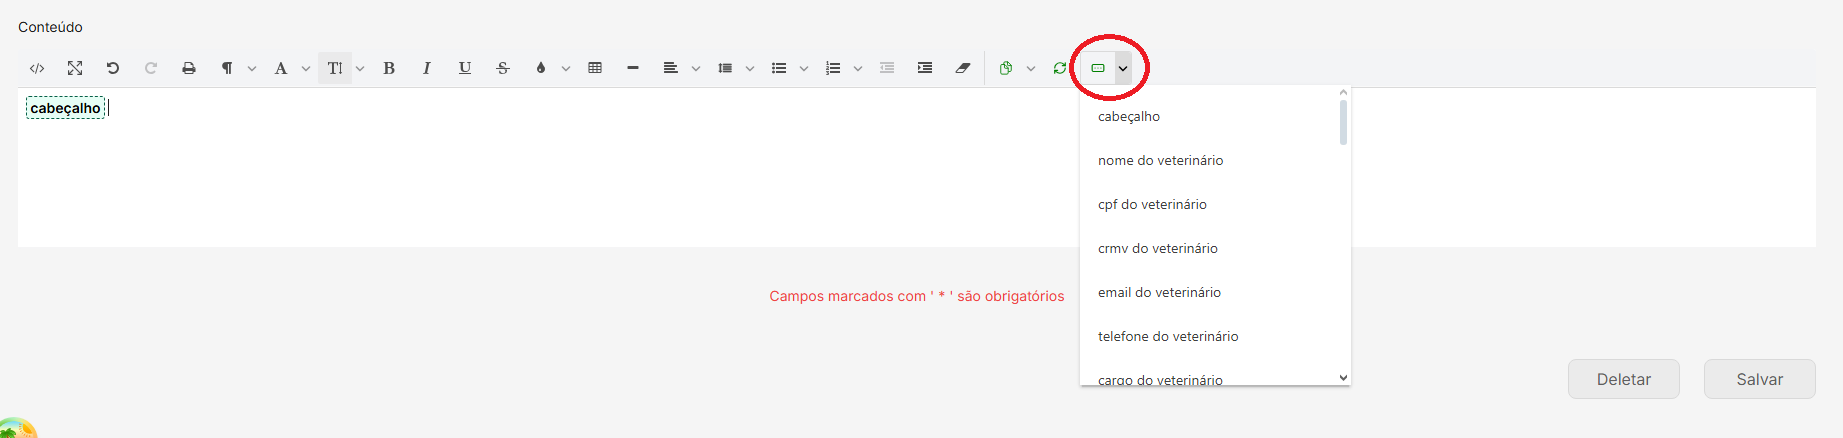The height and width of the screenshot is (438, 1843).
Task: Choose "crmv do veterinário" option
Action: point(1157,248)
